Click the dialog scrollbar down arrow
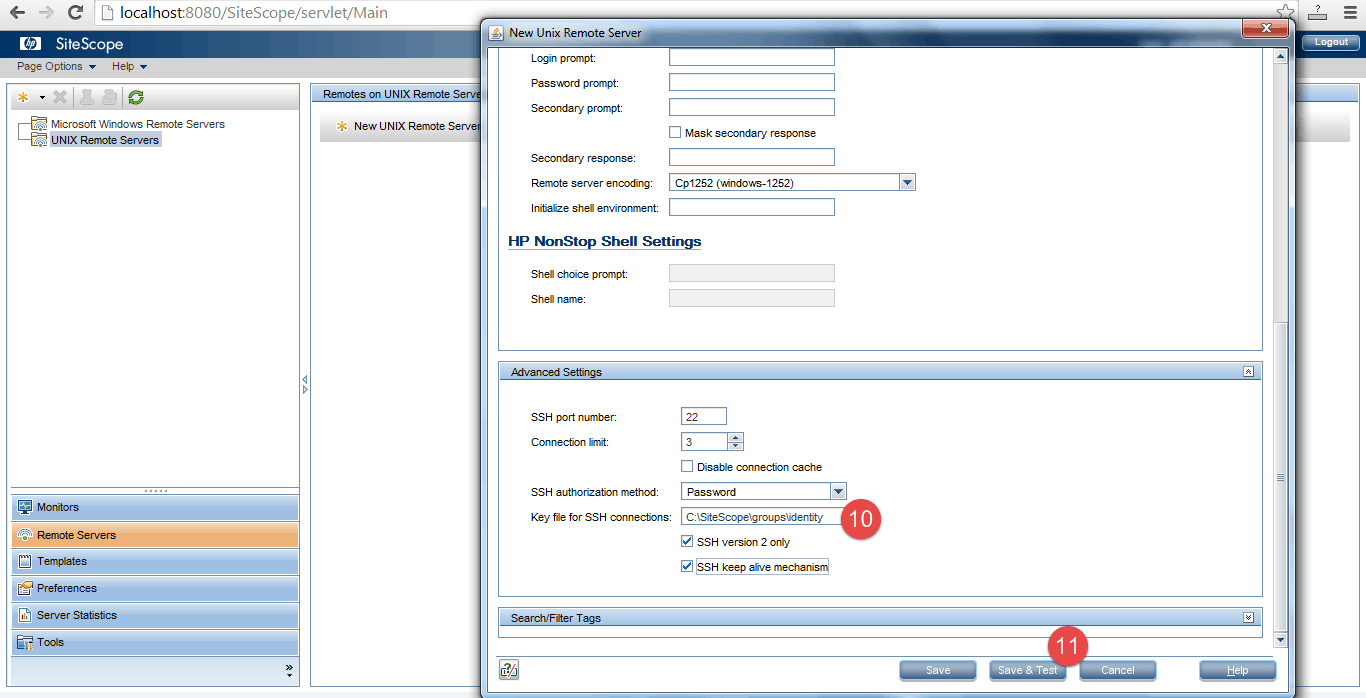The image size is (1366, 698). [1280, 640]
